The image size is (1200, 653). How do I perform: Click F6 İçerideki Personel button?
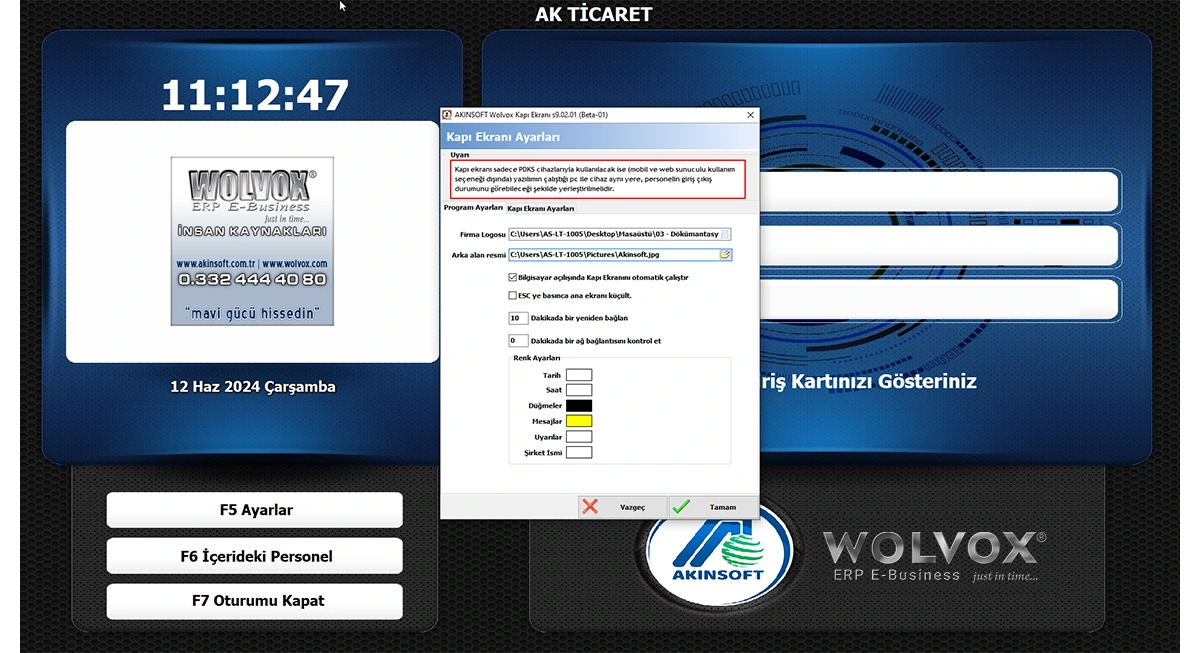(x=255, y=556)
